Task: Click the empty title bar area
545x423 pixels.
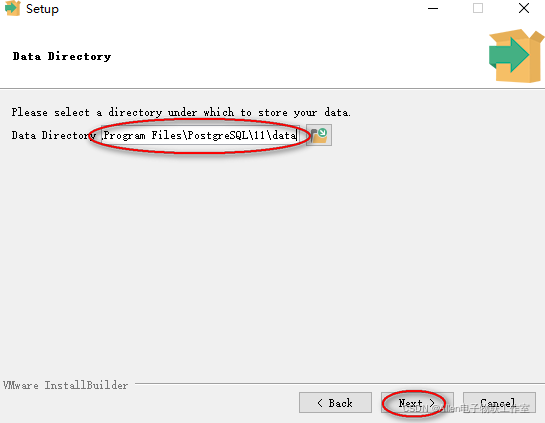Action: point(243,8)
